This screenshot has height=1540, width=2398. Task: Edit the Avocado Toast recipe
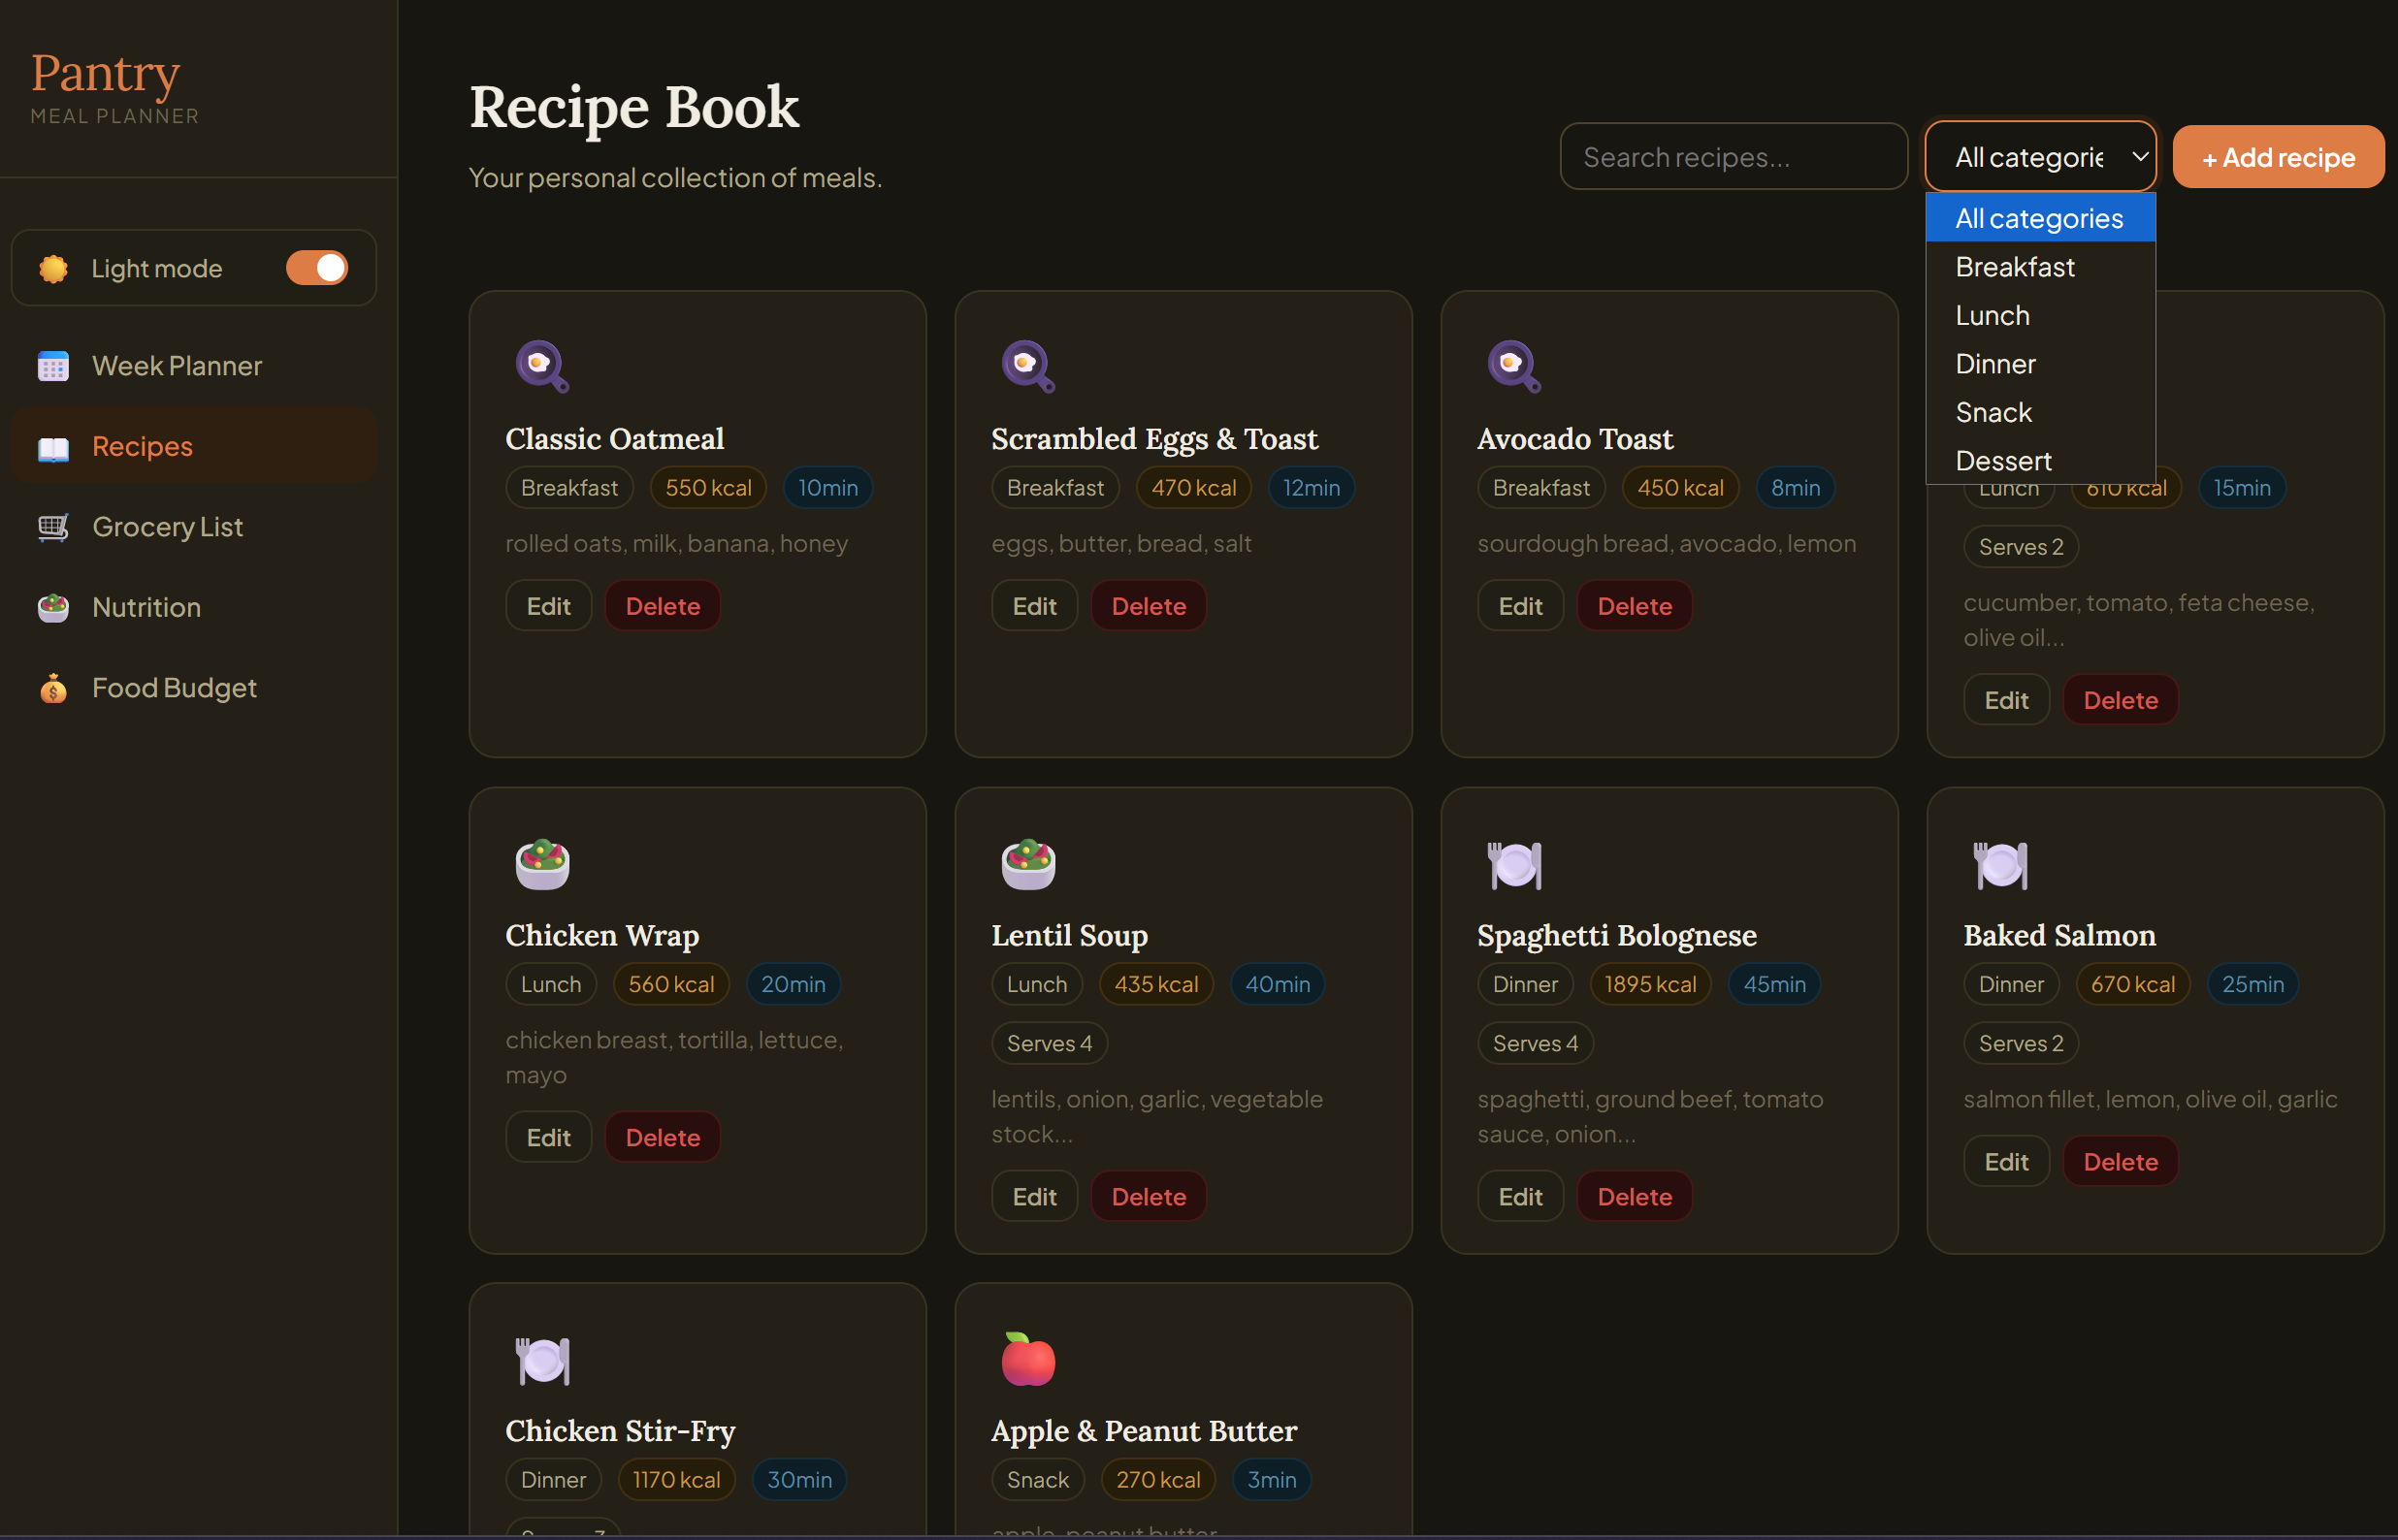1519,605
